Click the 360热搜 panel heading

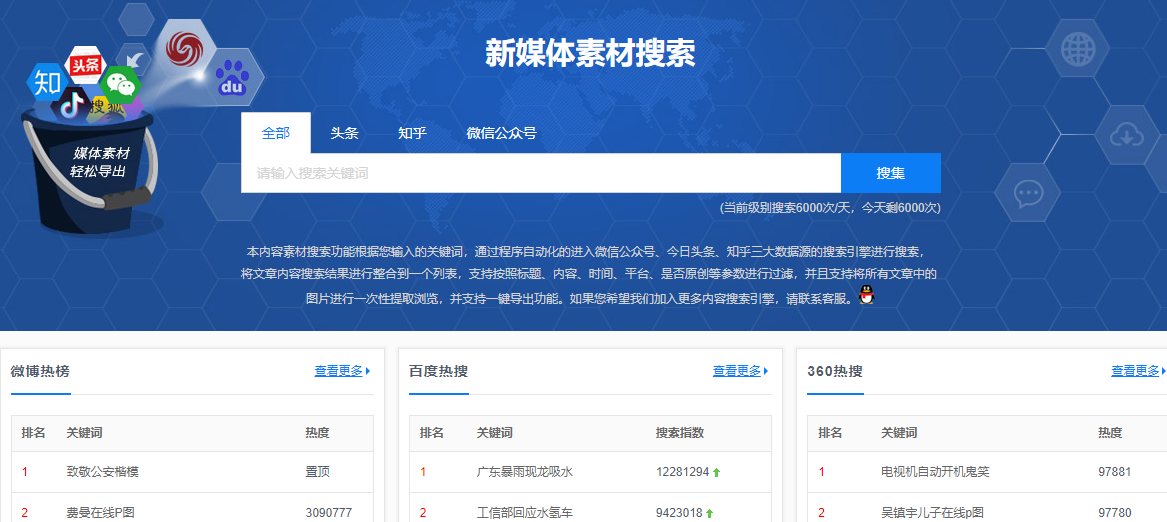(x=835, y=372)
